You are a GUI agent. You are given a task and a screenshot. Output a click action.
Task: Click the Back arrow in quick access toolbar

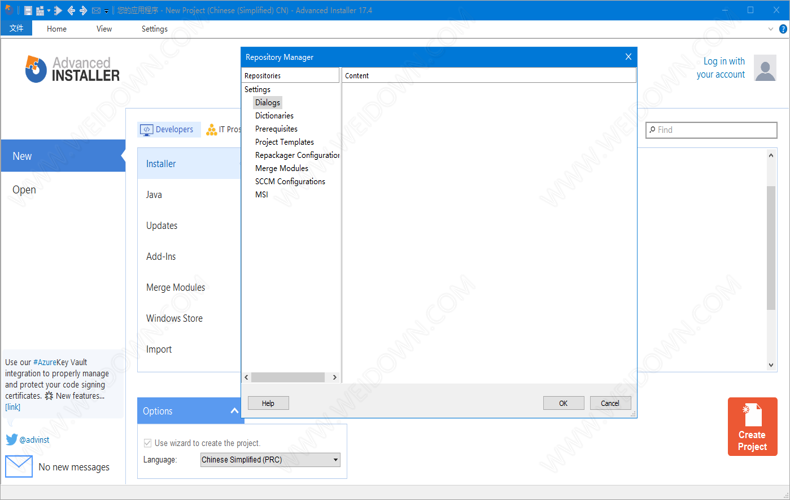pyautogui.click(x=71, y=10)
